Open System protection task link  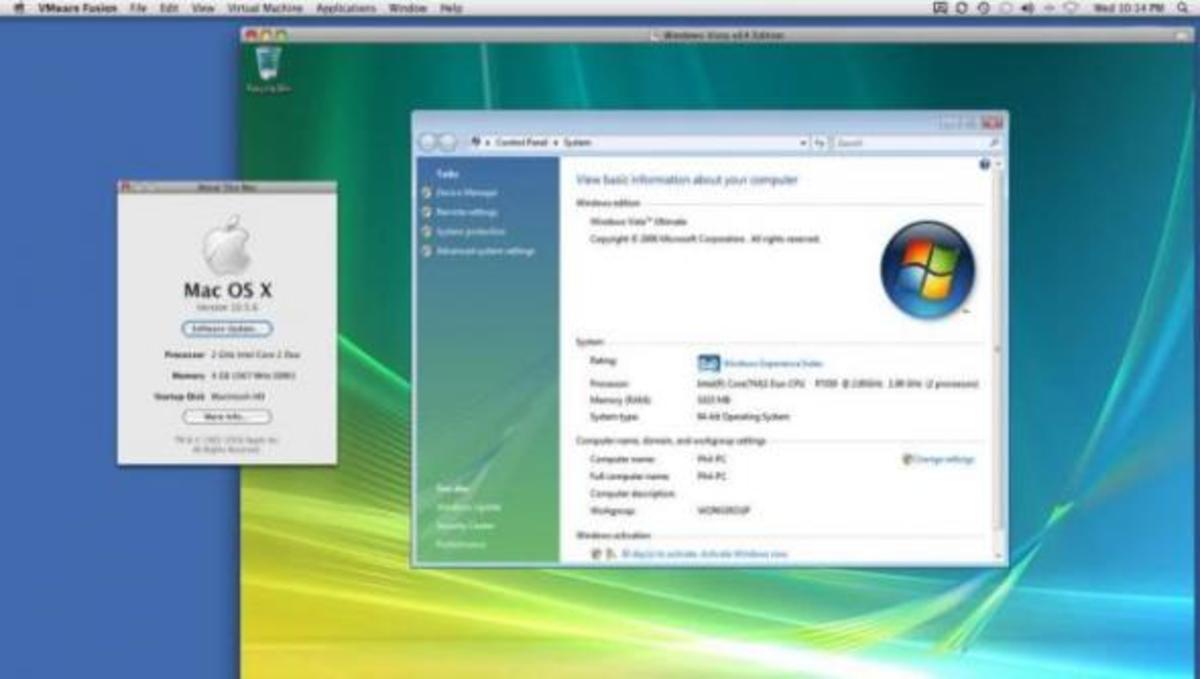[471, 232]
